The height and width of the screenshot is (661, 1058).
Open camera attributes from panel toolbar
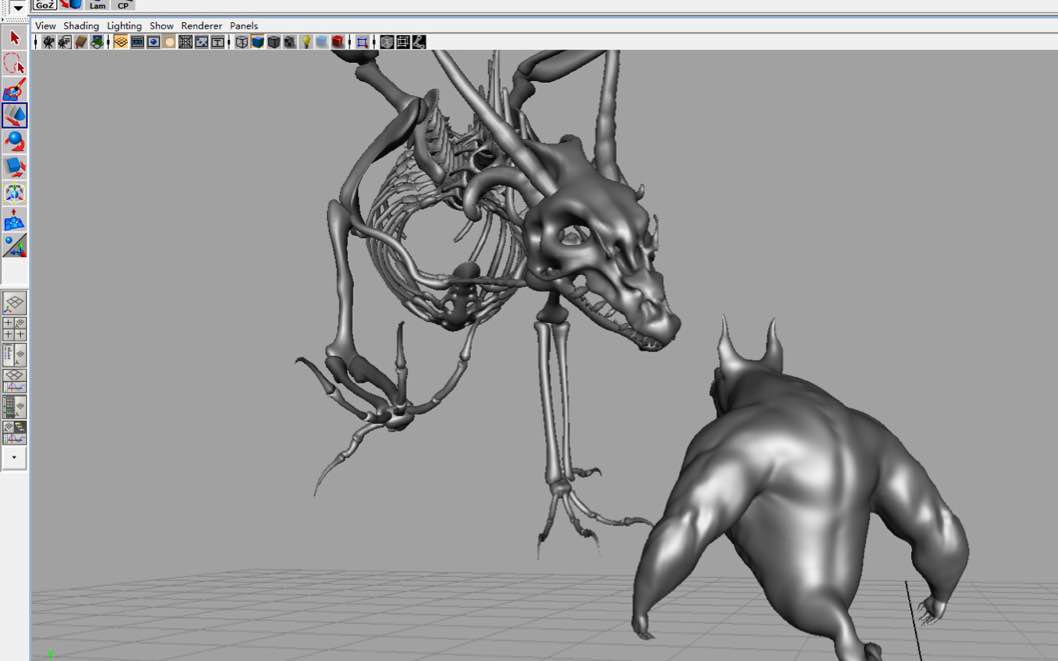[65, 42]
